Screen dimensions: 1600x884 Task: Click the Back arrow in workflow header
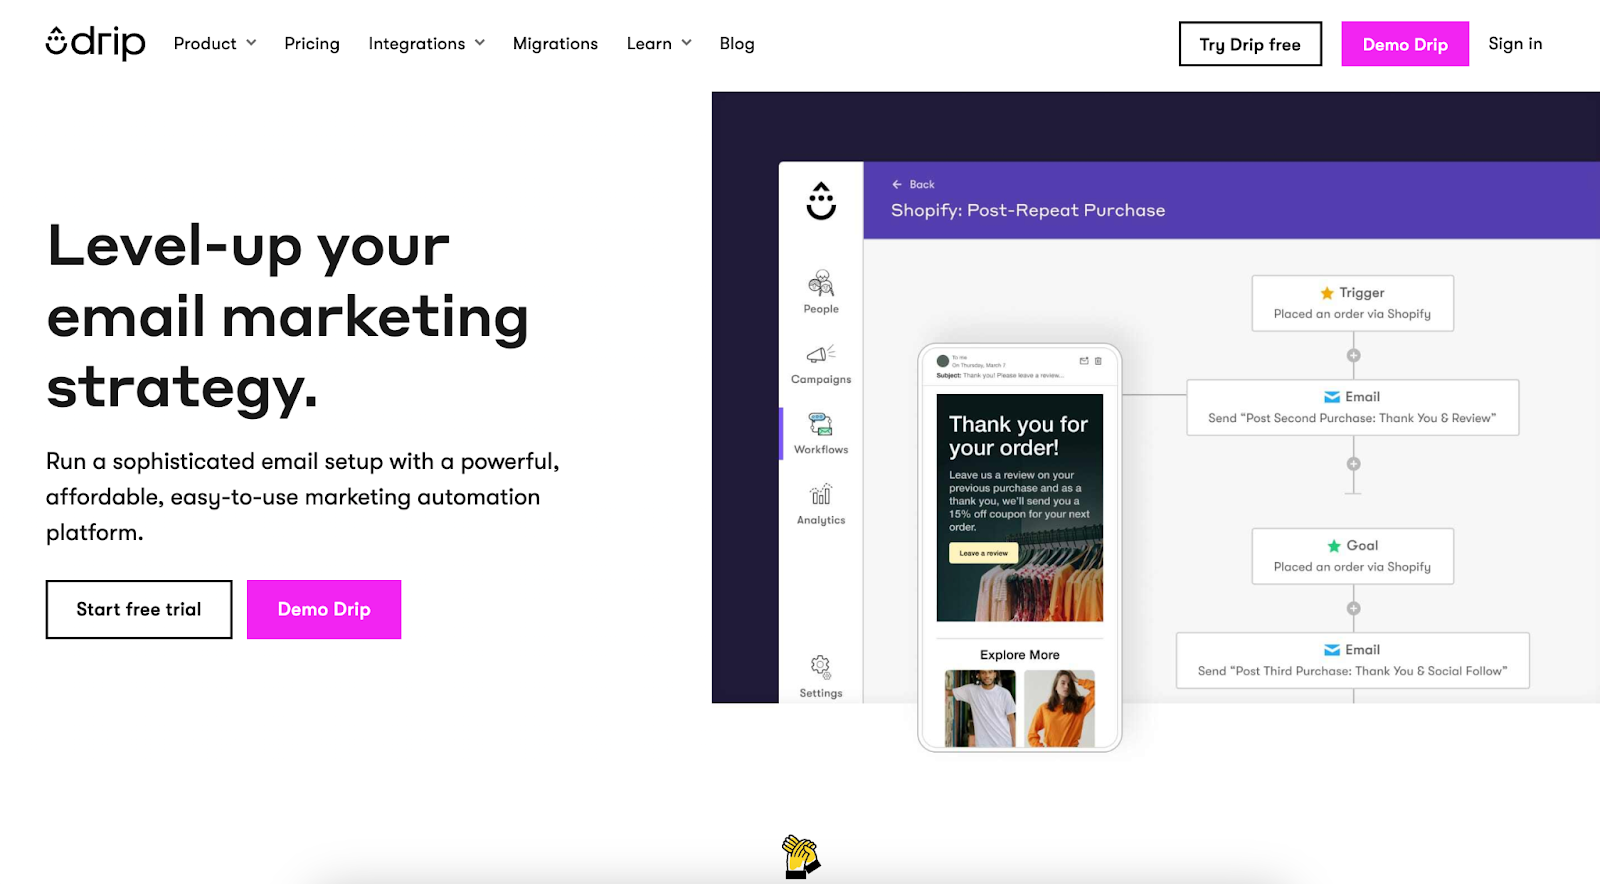(897, 184)
